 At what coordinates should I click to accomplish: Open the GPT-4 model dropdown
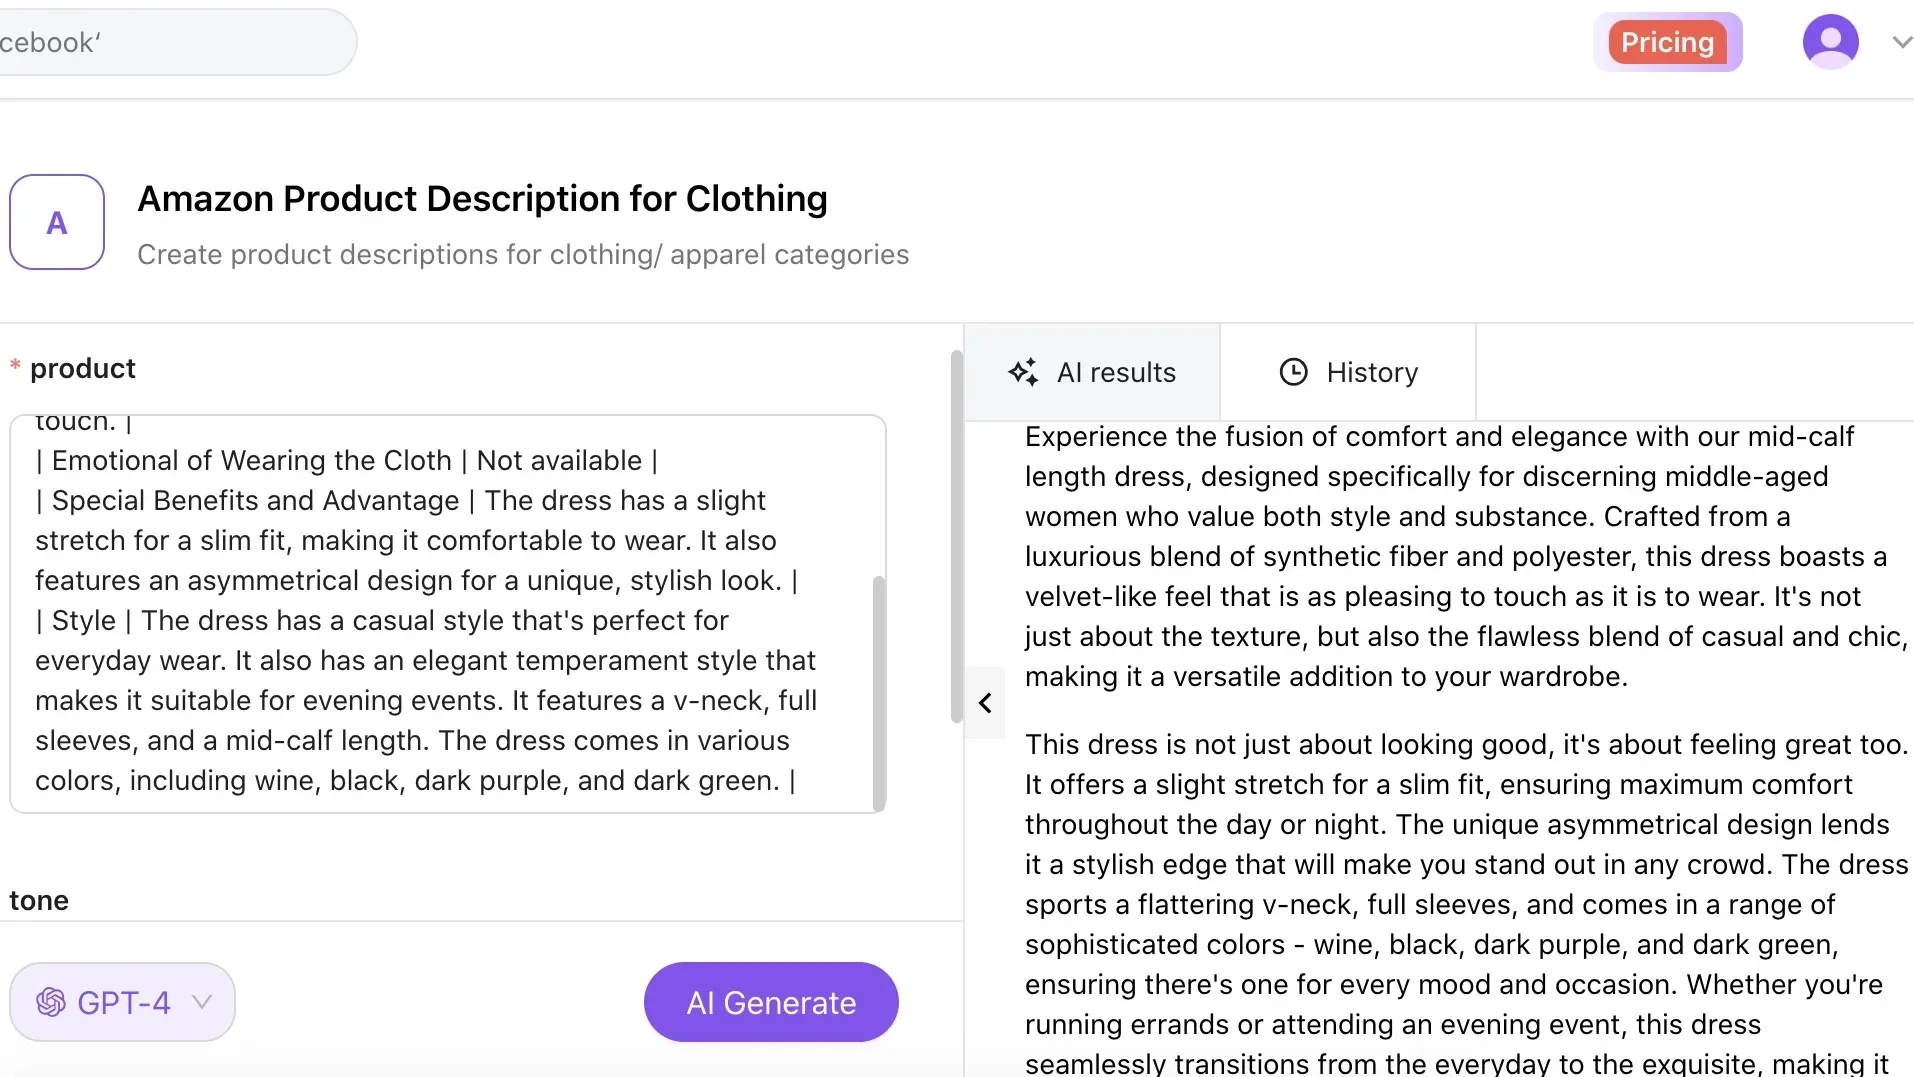(122, 1001)
